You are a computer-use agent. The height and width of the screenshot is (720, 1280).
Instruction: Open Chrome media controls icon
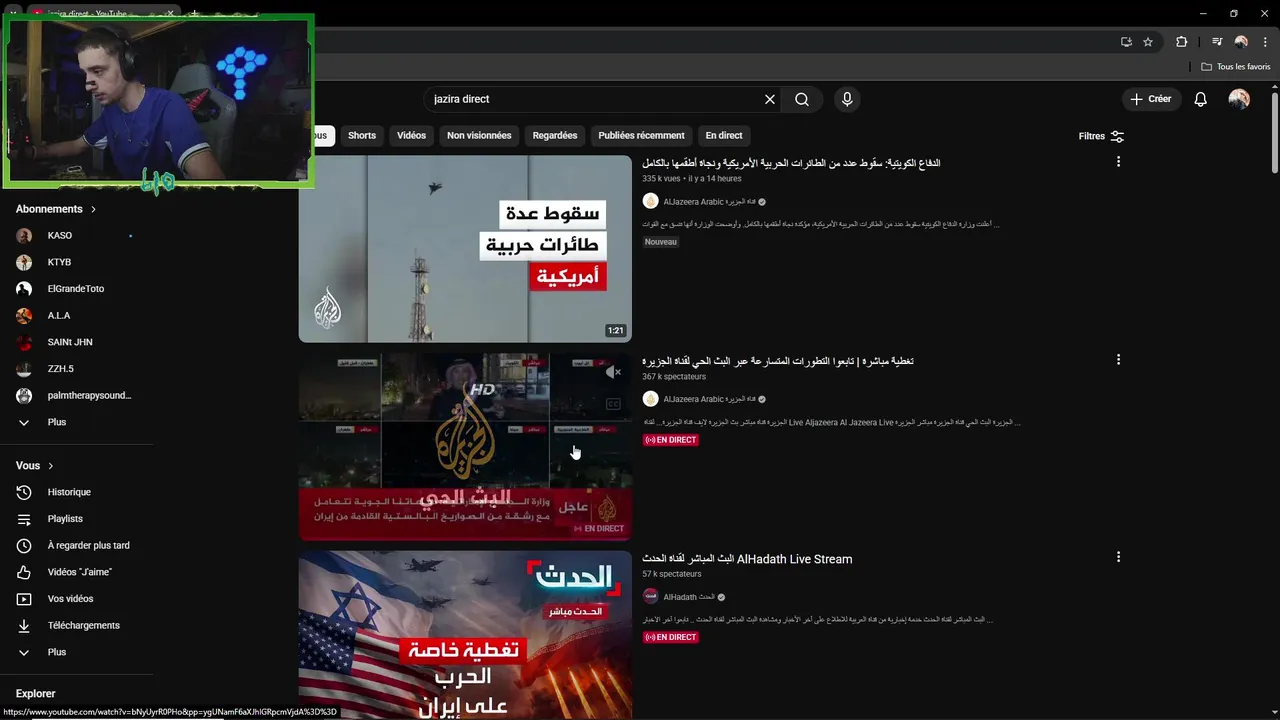pyautogui.click(x=1217, y=42)
